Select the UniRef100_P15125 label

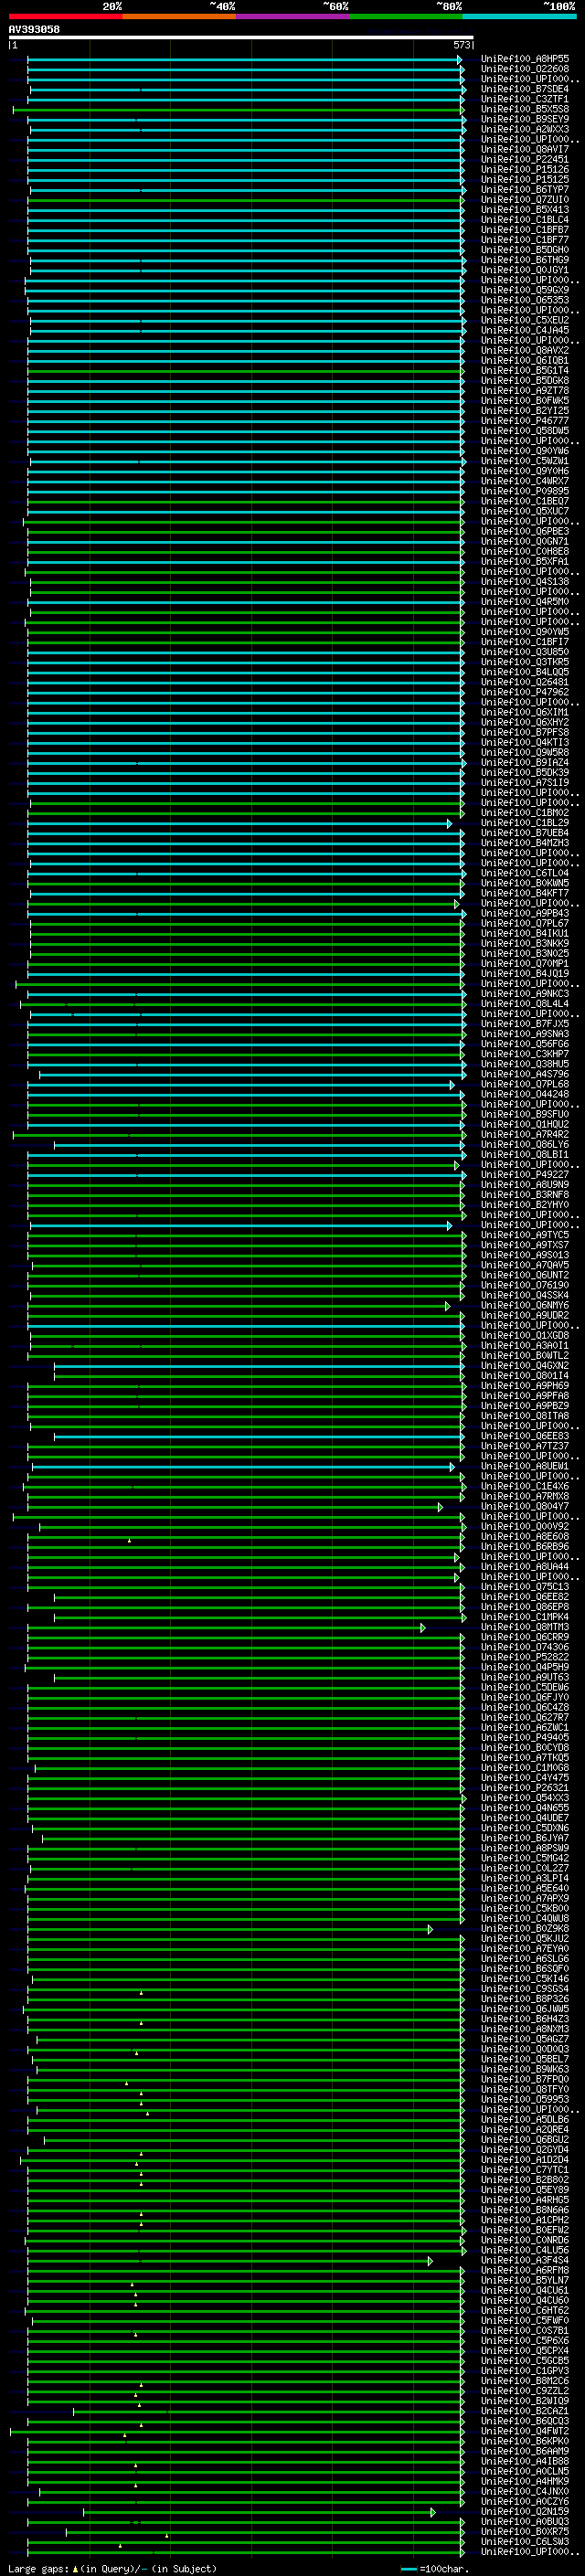click(x=525, y=180)
